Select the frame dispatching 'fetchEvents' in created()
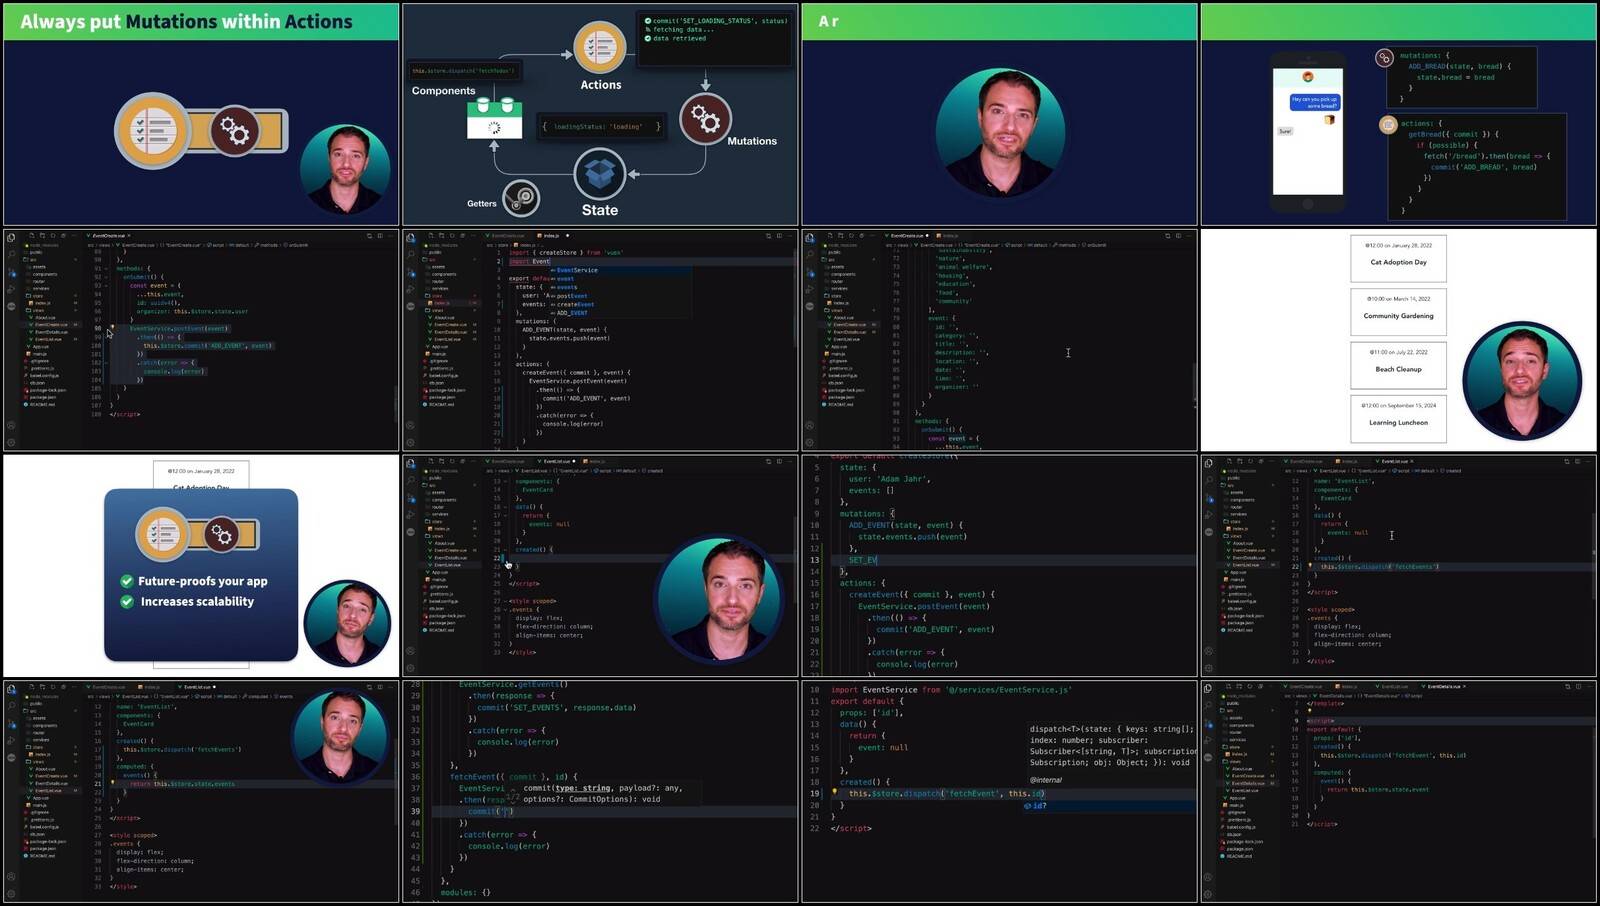 [1399, 566]
